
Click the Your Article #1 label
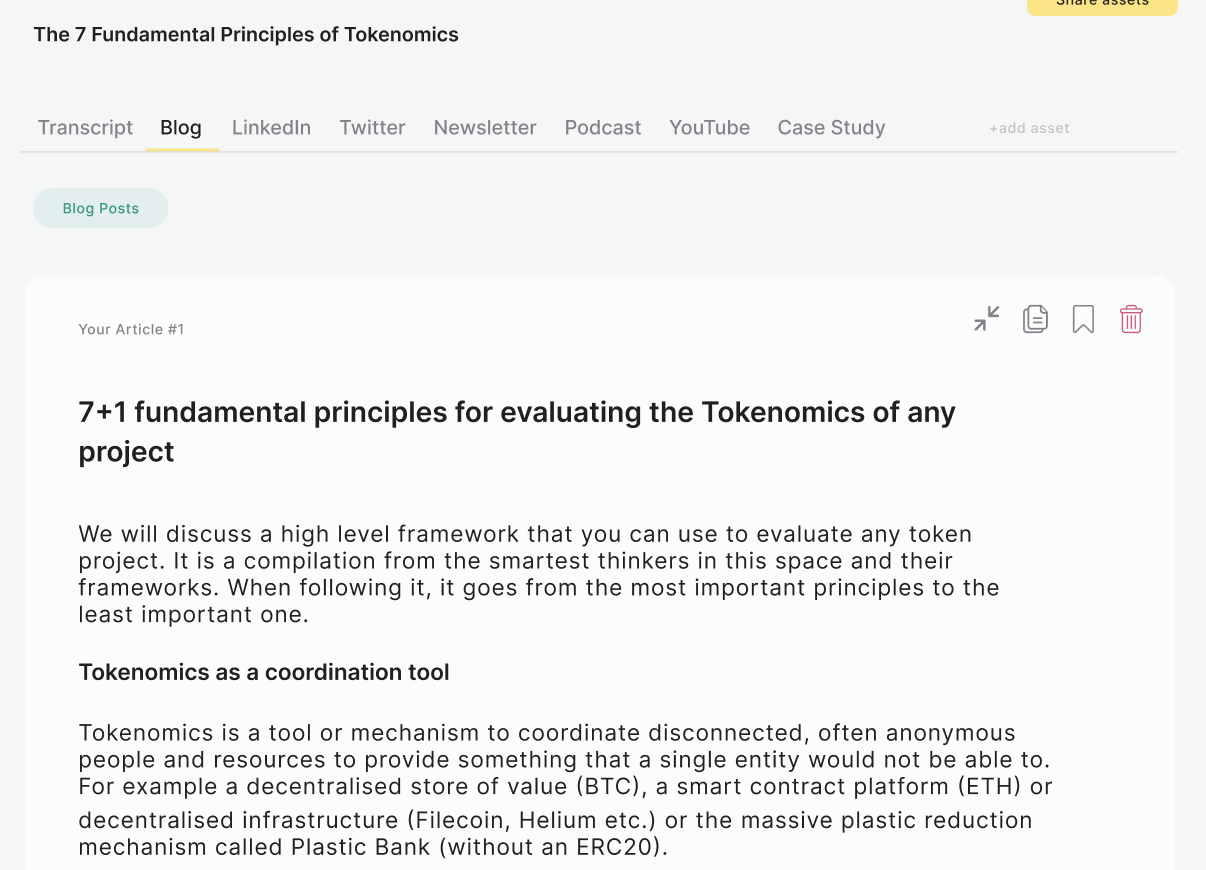pos(131,330)
